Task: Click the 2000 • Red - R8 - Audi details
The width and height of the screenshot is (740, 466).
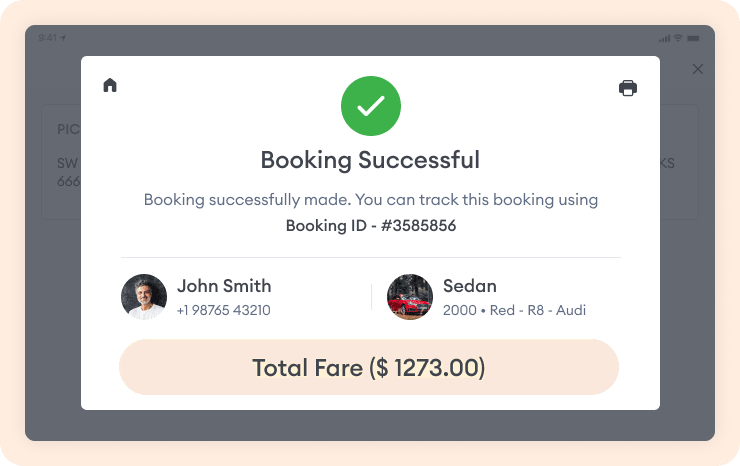Action: (514, 310)
